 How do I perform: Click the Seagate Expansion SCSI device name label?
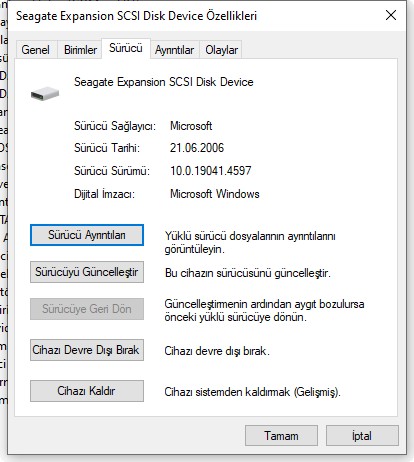(164, 82)
